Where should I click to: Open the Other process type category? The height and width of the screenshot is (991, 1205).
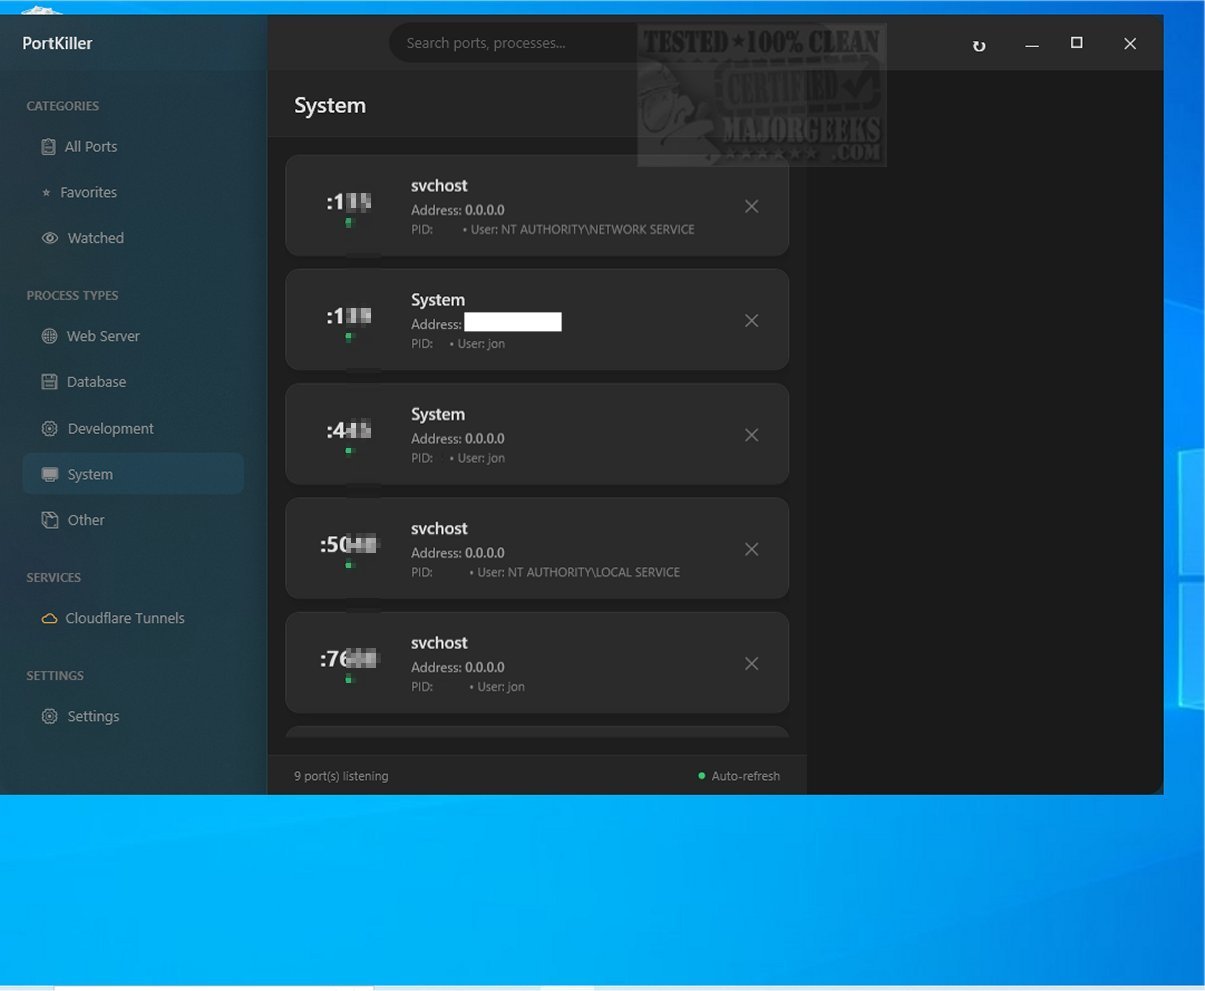click(x=85, y=520)
